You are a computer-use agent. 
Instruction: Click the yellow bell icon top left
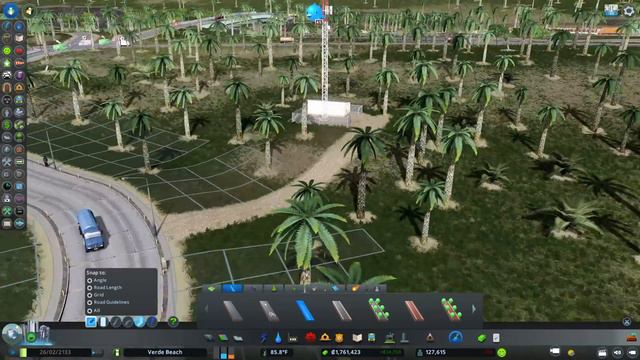28,11
